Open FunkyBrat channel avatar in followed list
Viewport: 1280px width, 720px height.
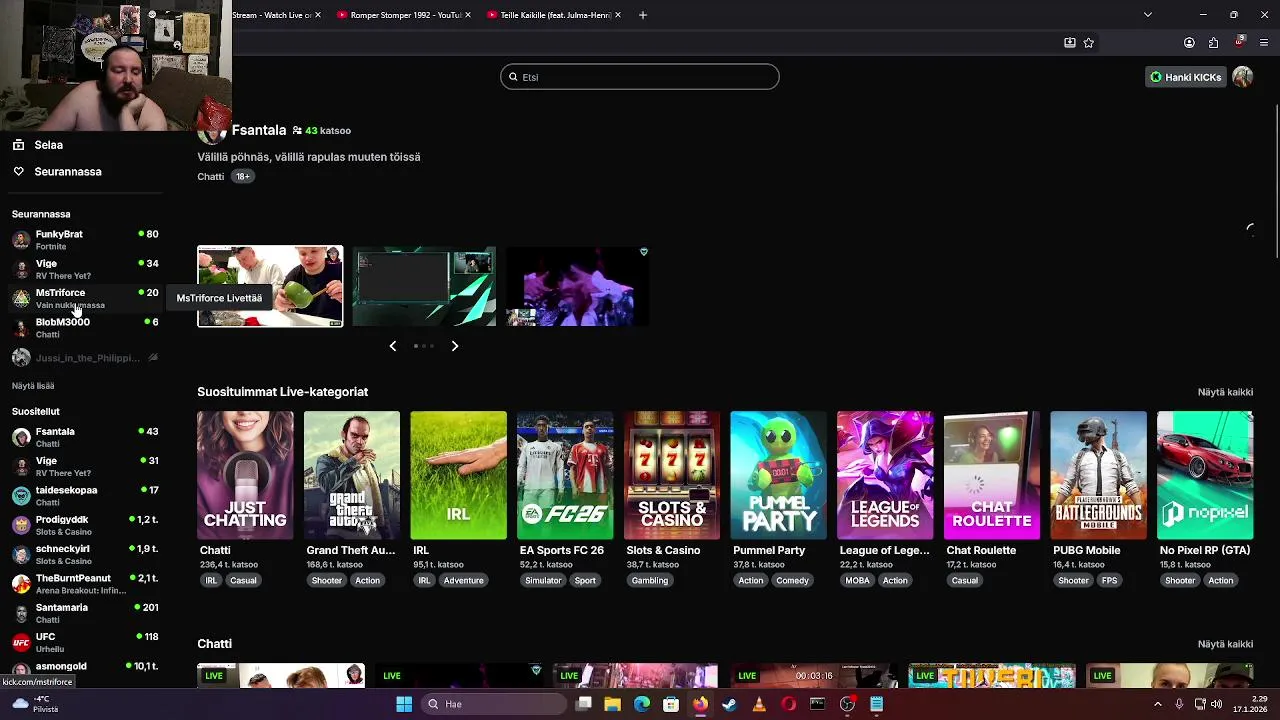(x=21, y=240)
